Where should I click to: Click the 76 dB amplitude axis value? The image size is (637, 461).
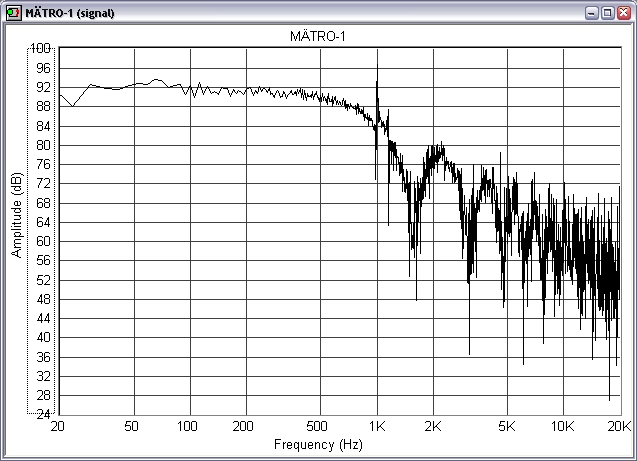click(43, 164)
